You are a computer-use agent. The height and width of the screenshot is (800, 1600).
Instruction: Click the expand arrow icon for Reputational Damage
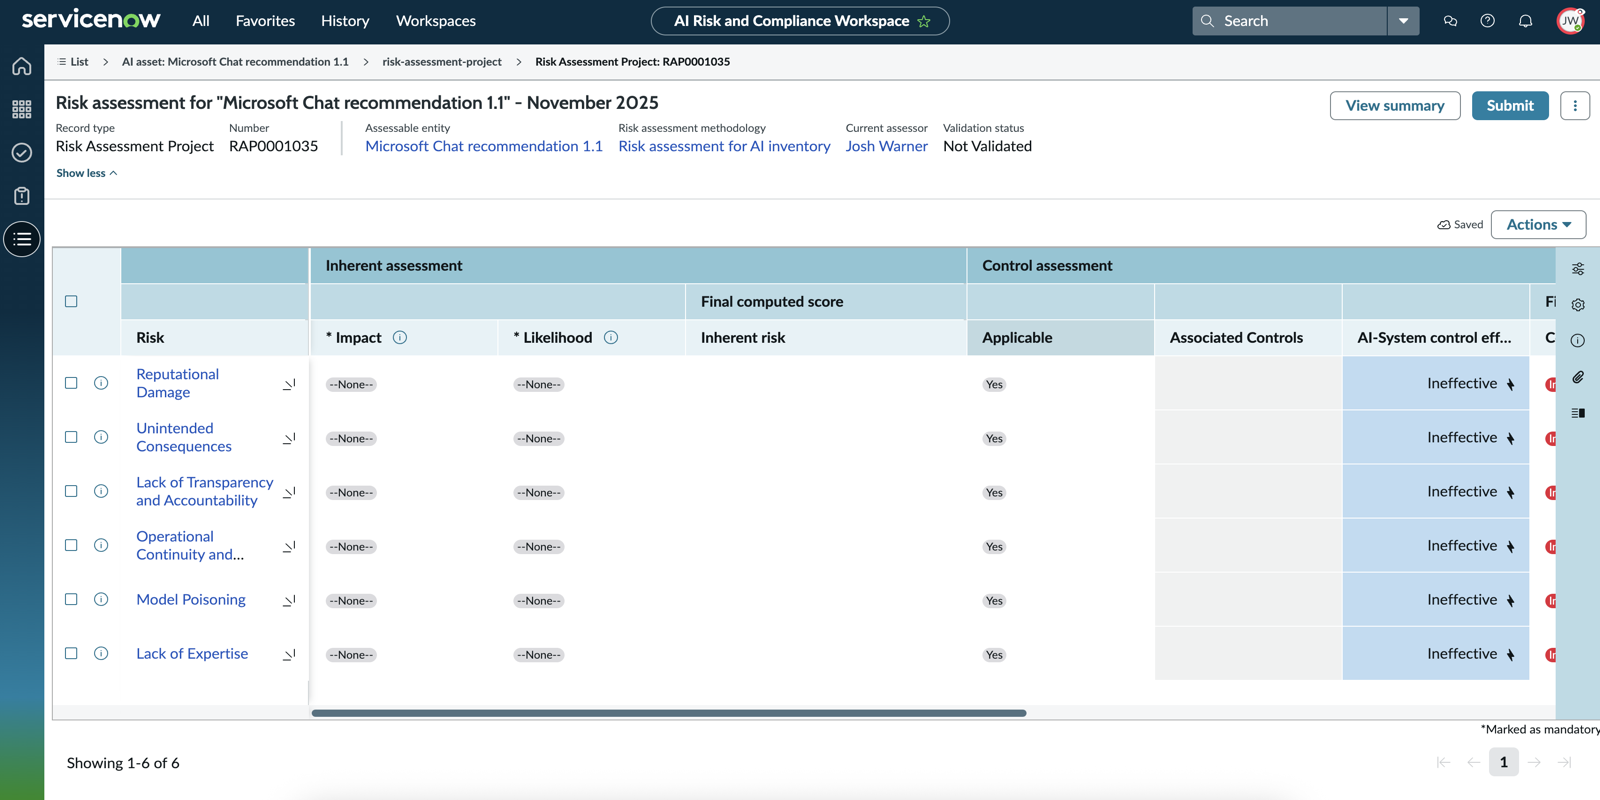(x=289, y=384)
